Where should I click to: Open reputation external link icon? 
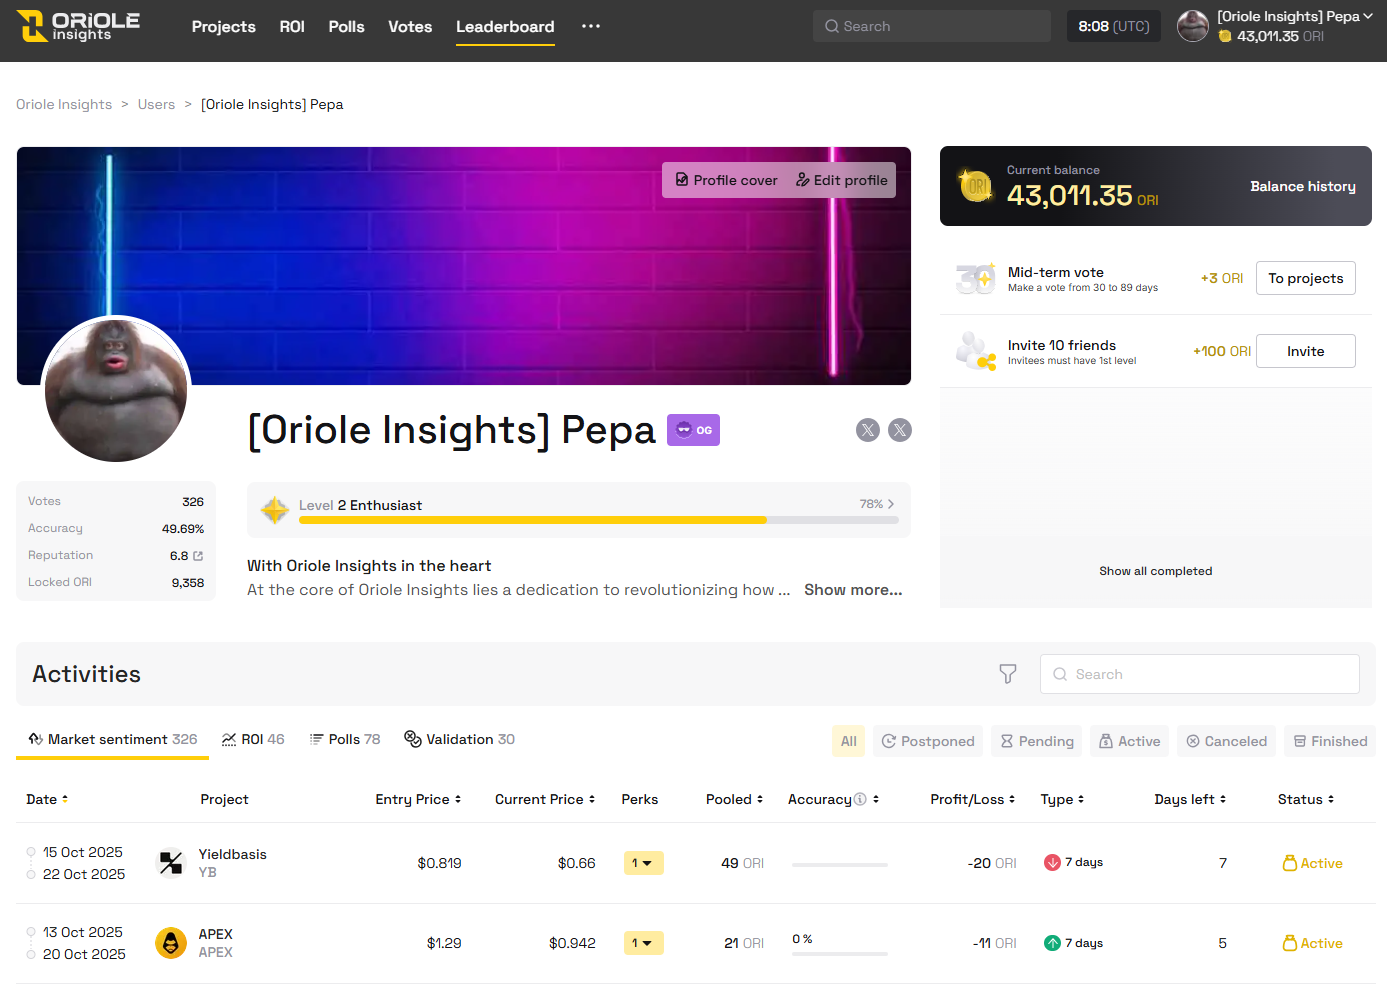[x=198, y=556]
